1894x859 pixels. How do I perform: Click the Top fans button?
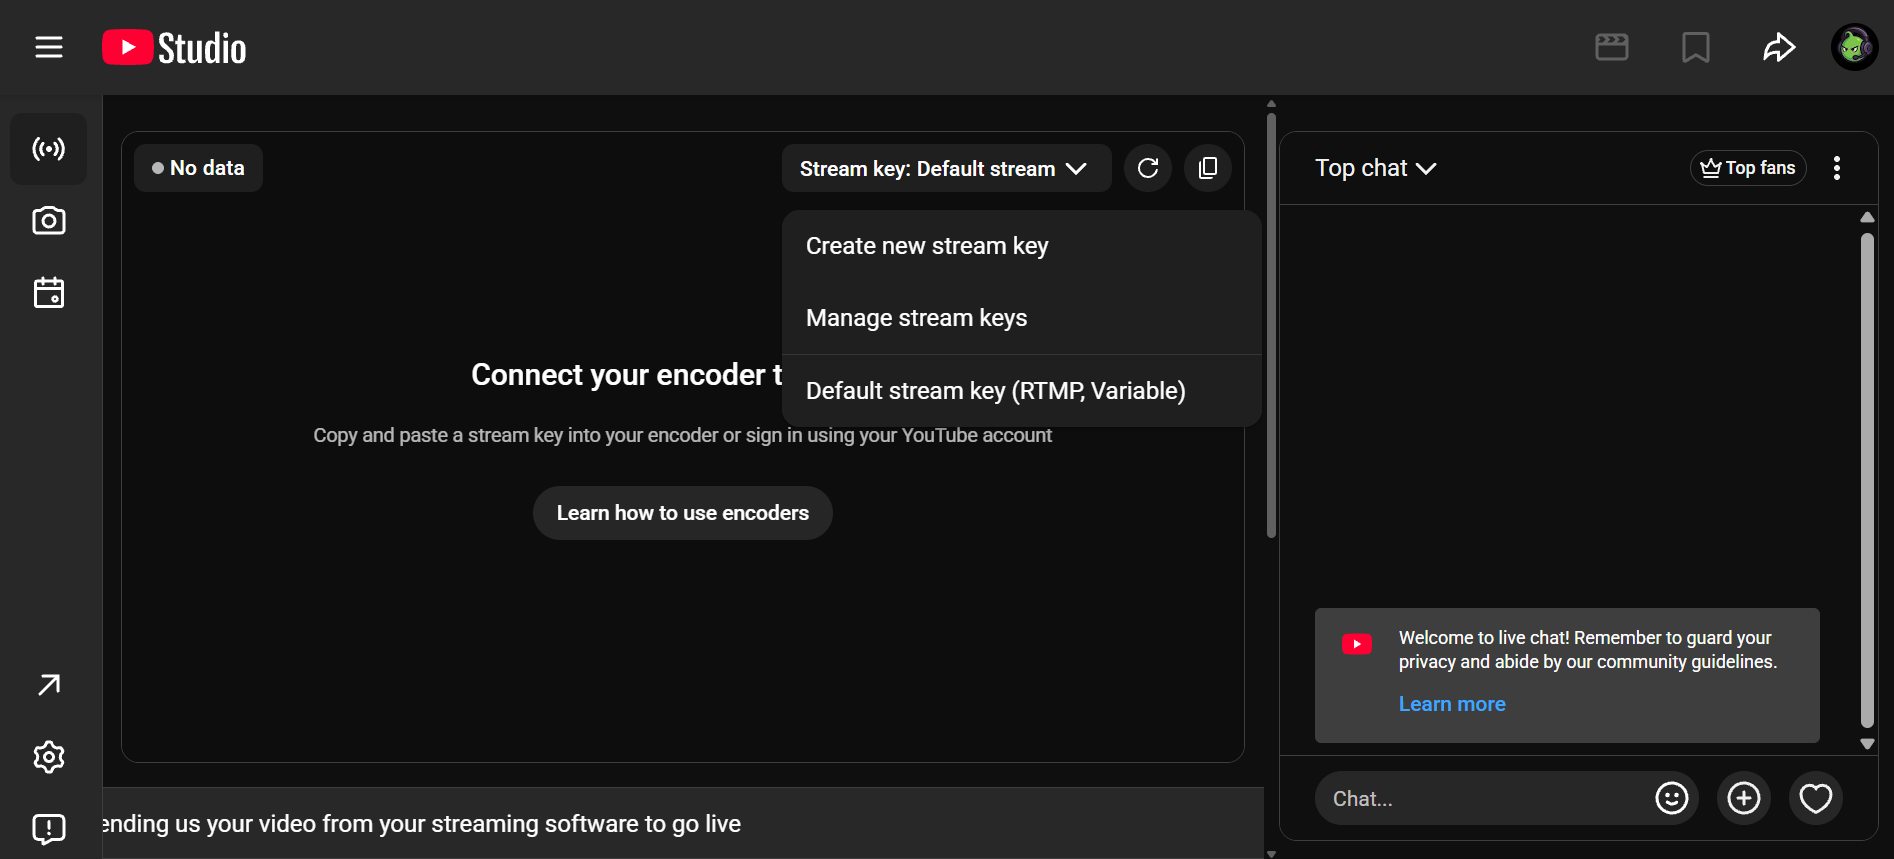click(x=1748, y=168)
